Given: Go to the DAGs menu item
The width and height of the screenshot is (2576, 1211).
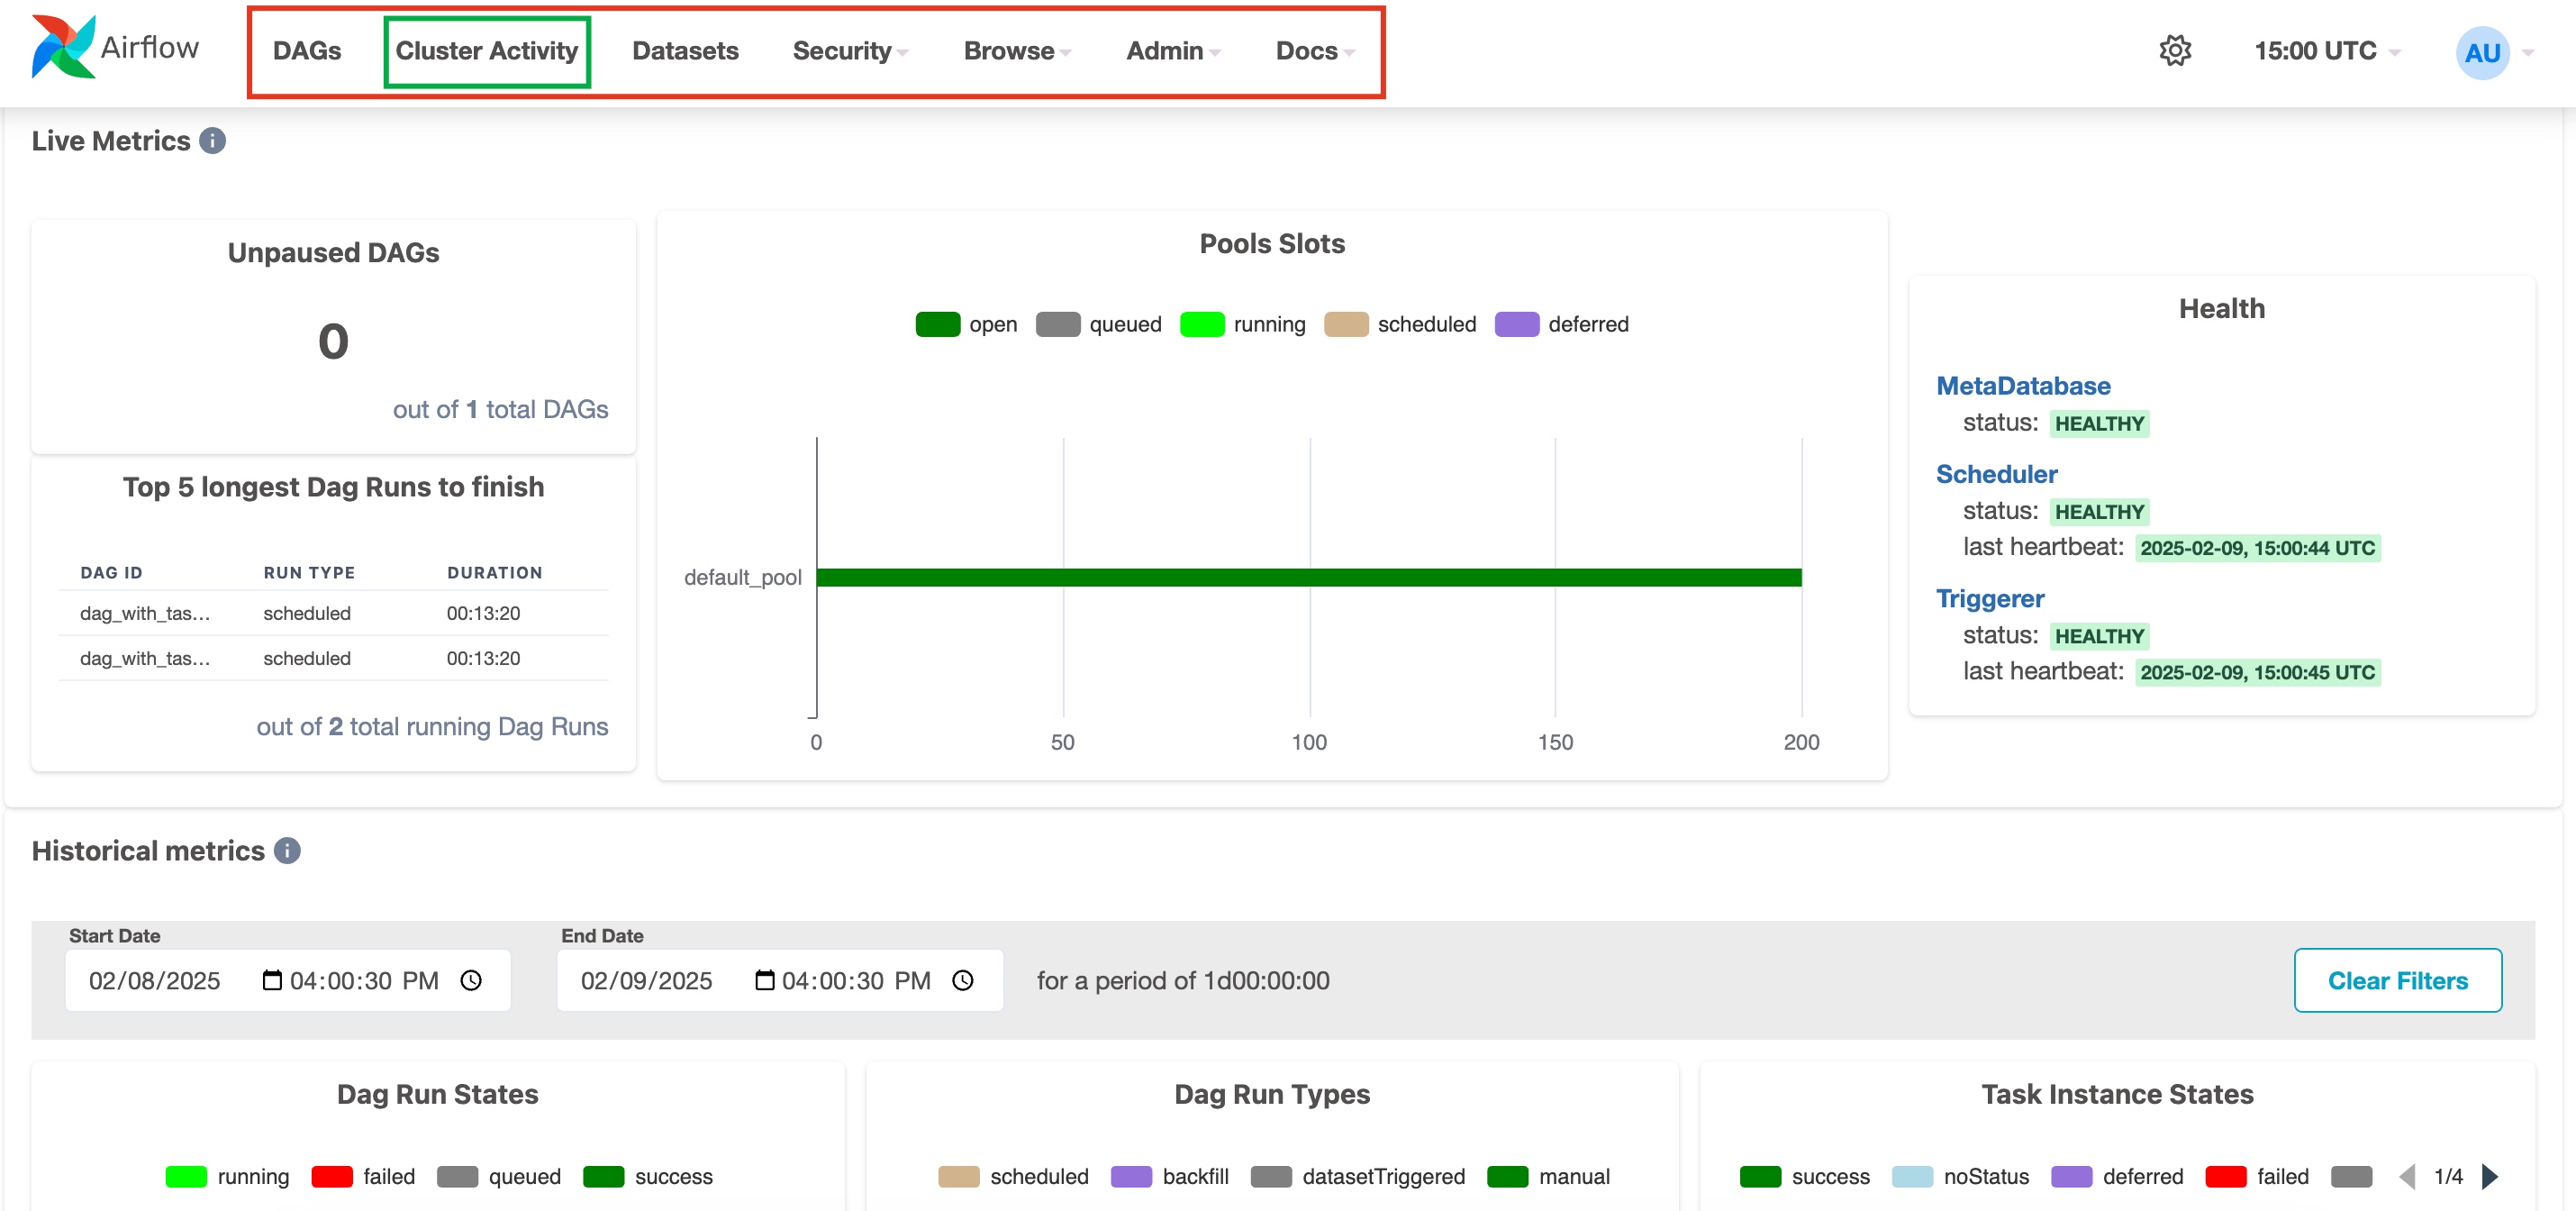Looking at the screenshot, I should [x=307, y=51].
